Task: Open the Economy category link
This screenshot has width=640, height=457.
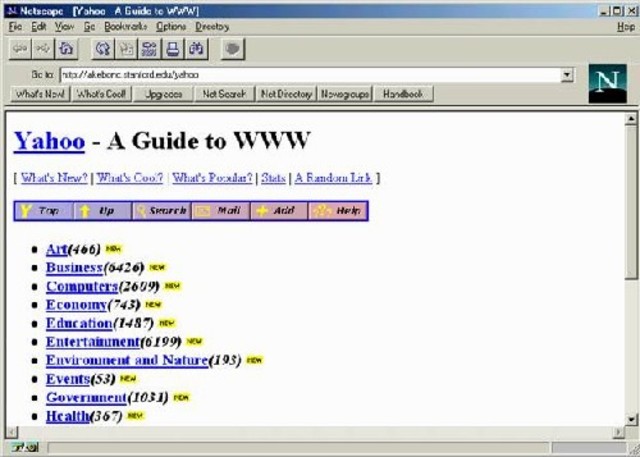Action: 76,305
